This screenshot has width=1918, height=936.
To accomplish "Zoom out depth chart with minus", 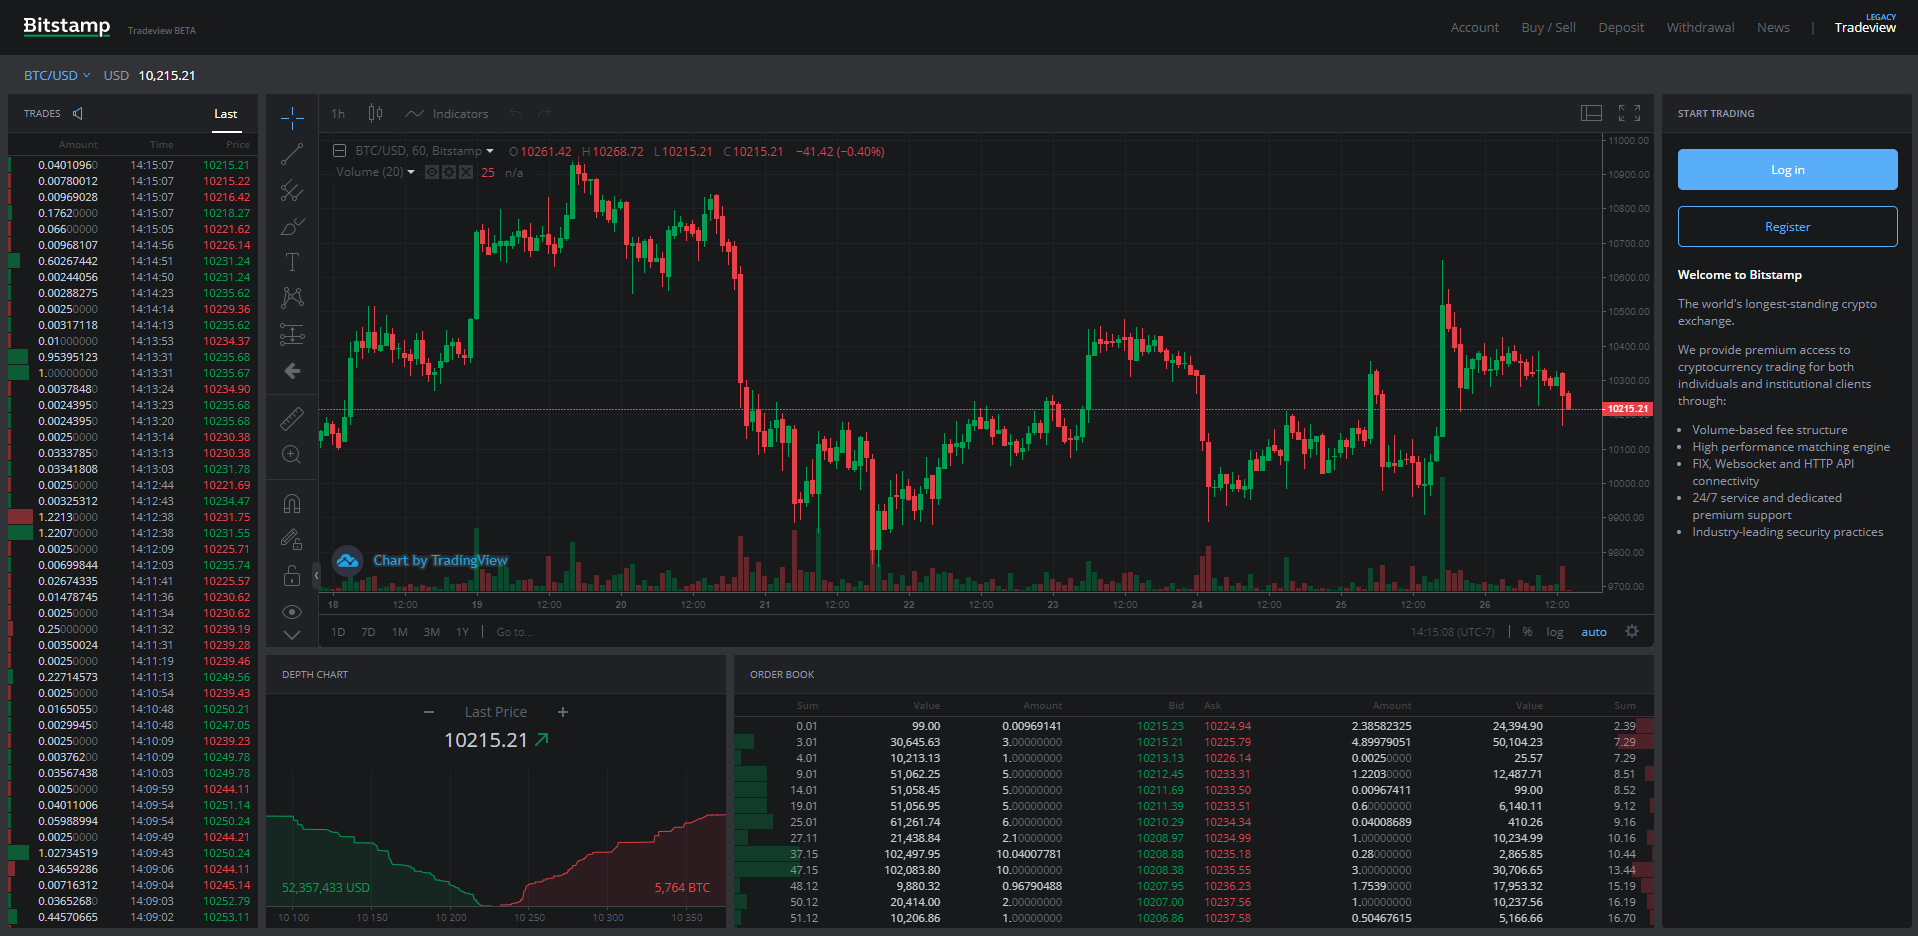I will point(429,712).
